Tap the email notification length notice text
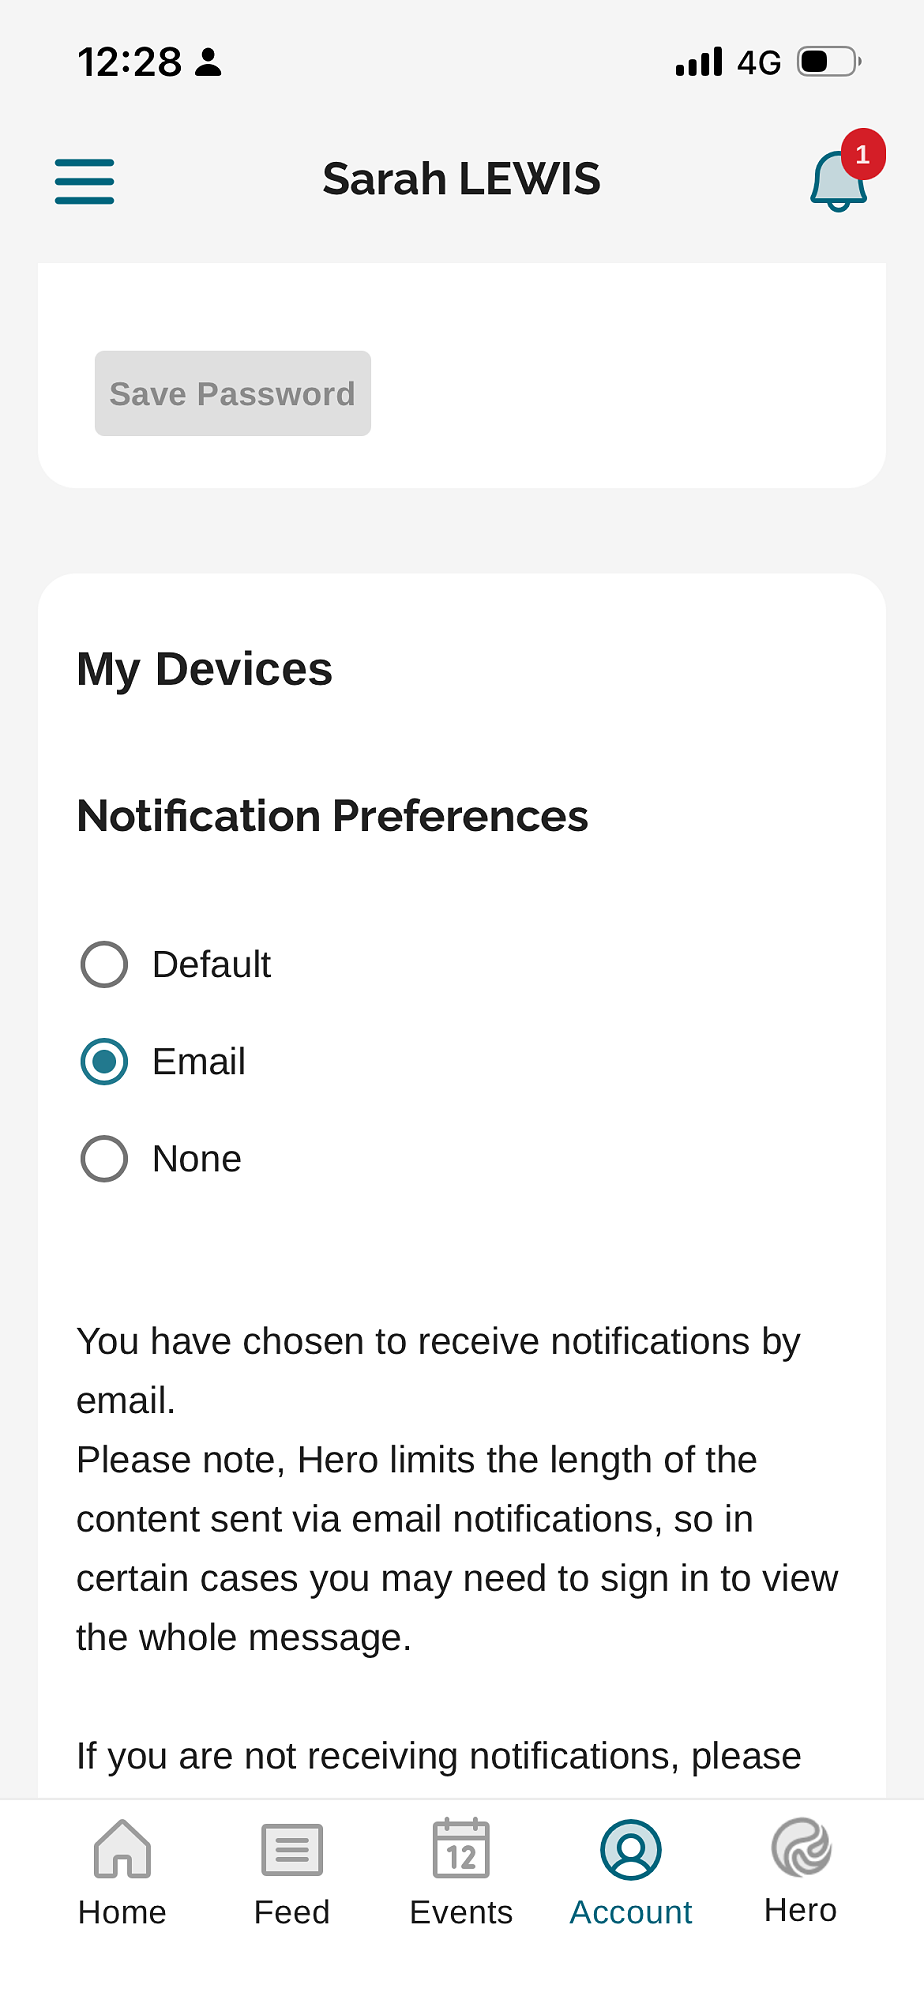 (x=457, y=1548)
